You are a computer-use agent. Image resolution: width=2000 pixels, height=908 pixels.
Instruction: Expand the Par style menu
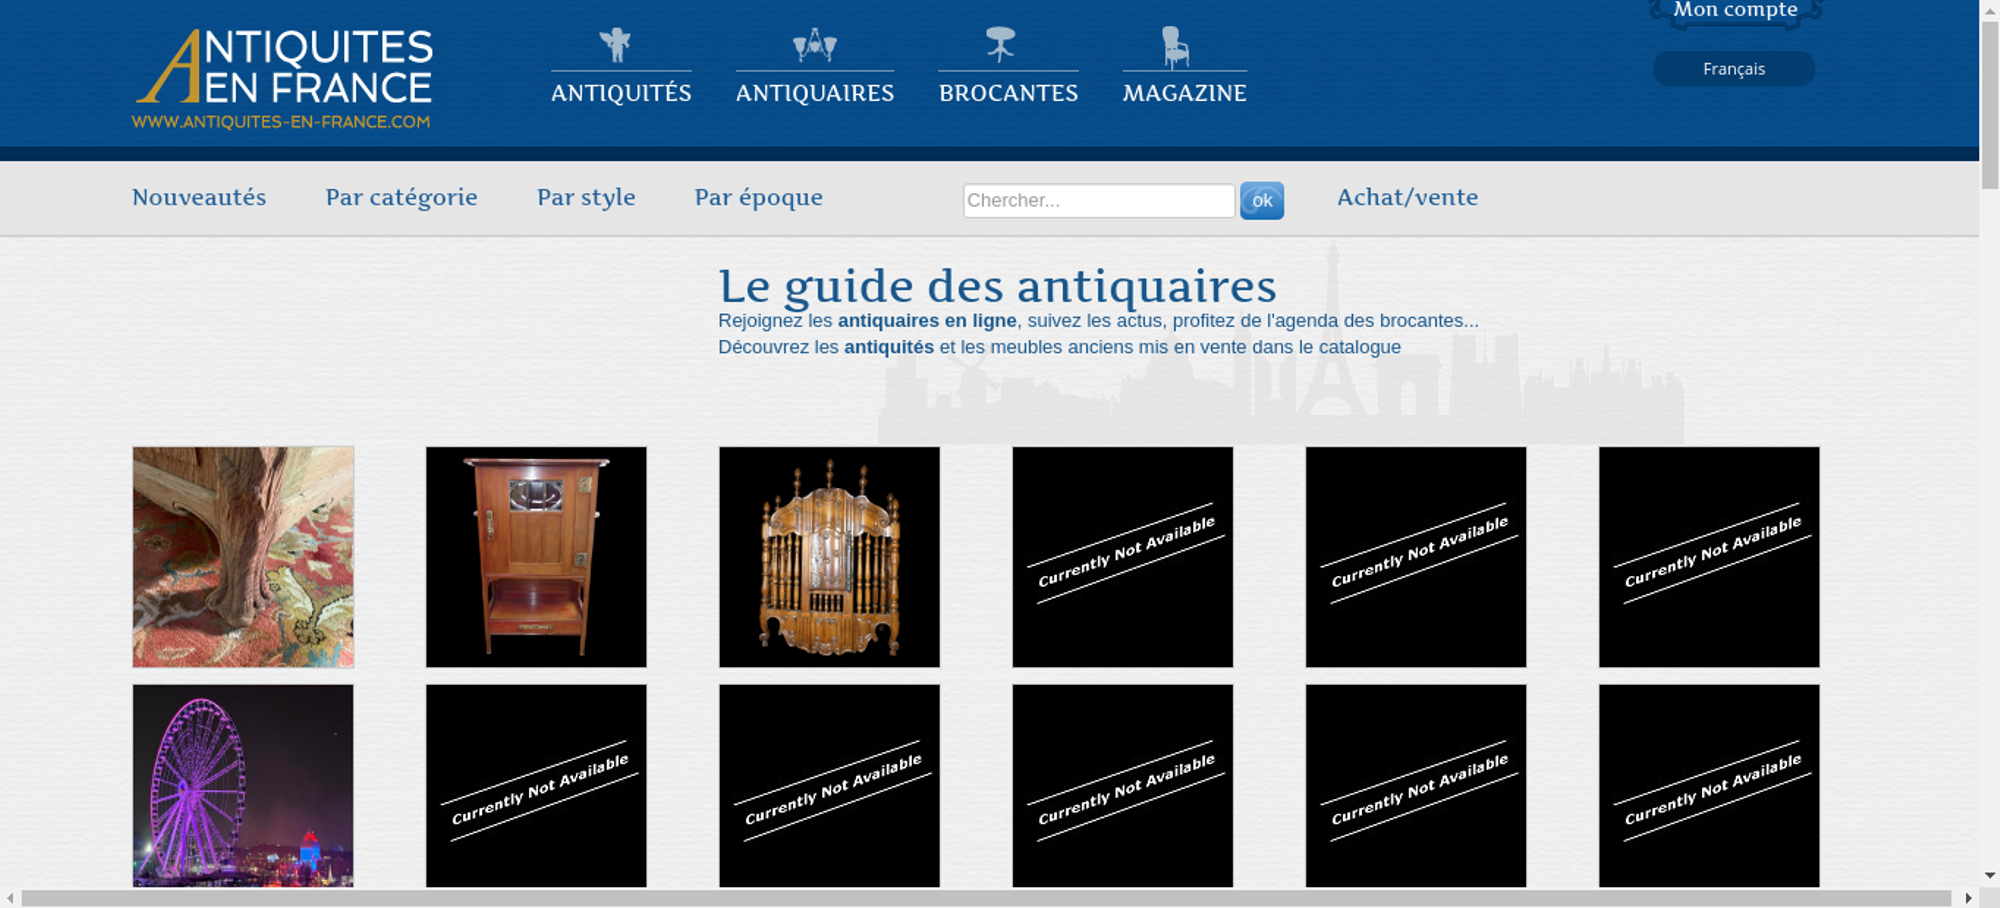[x=586, y=198]
